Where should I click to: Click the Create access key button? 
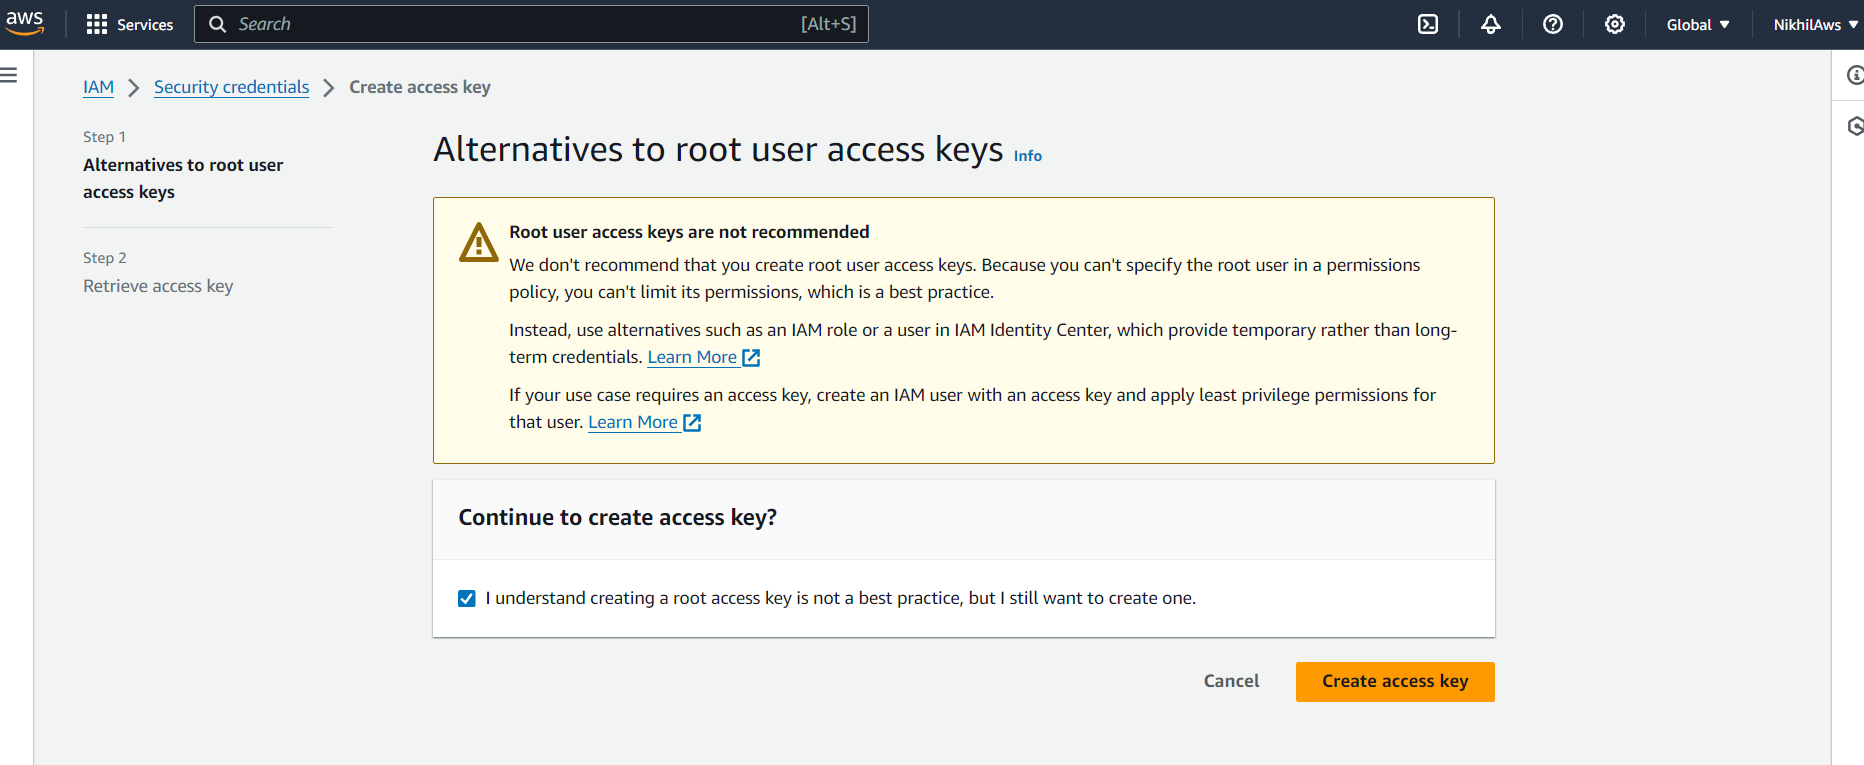1395,681
